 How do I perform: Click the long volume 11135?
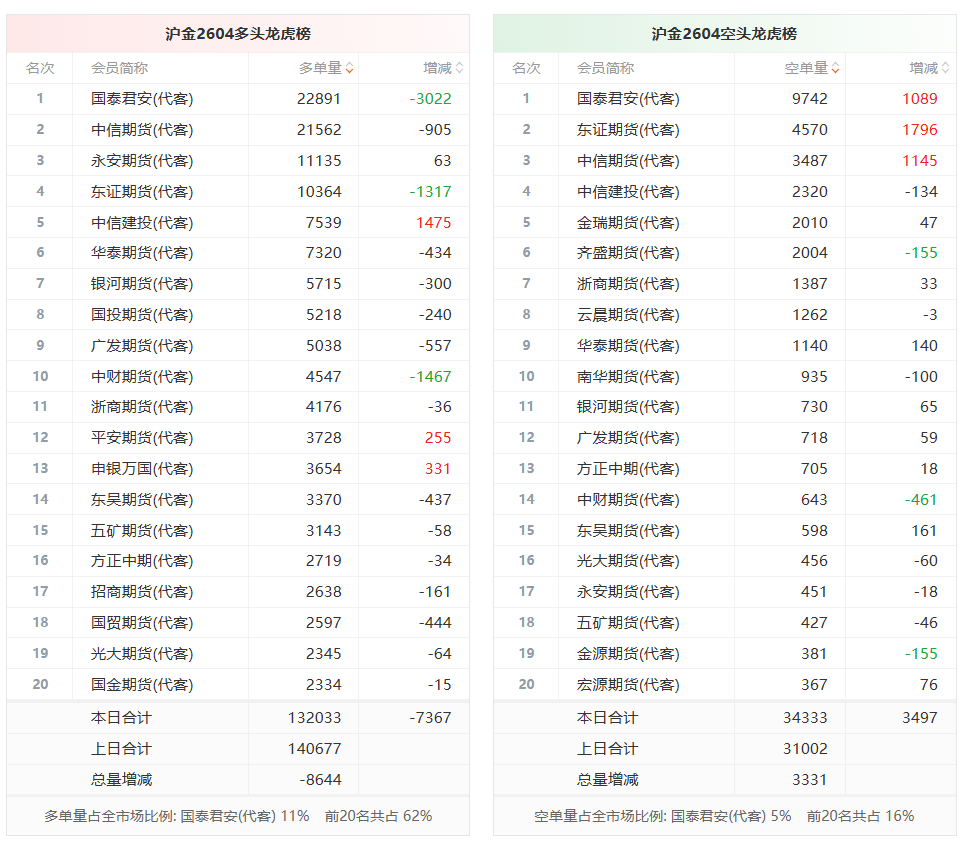pos(319,160)
